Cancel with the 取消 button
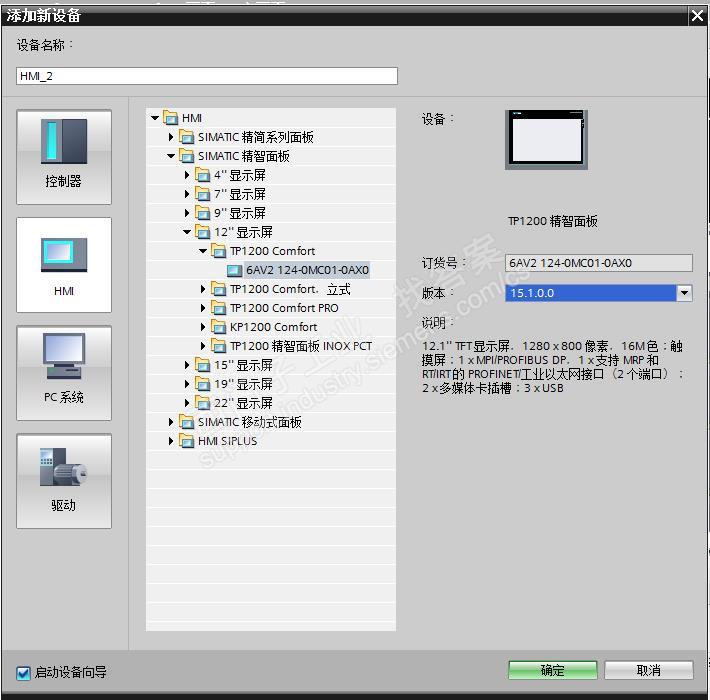The height and width of the screenshot is (700, 710). pos(648,670)
